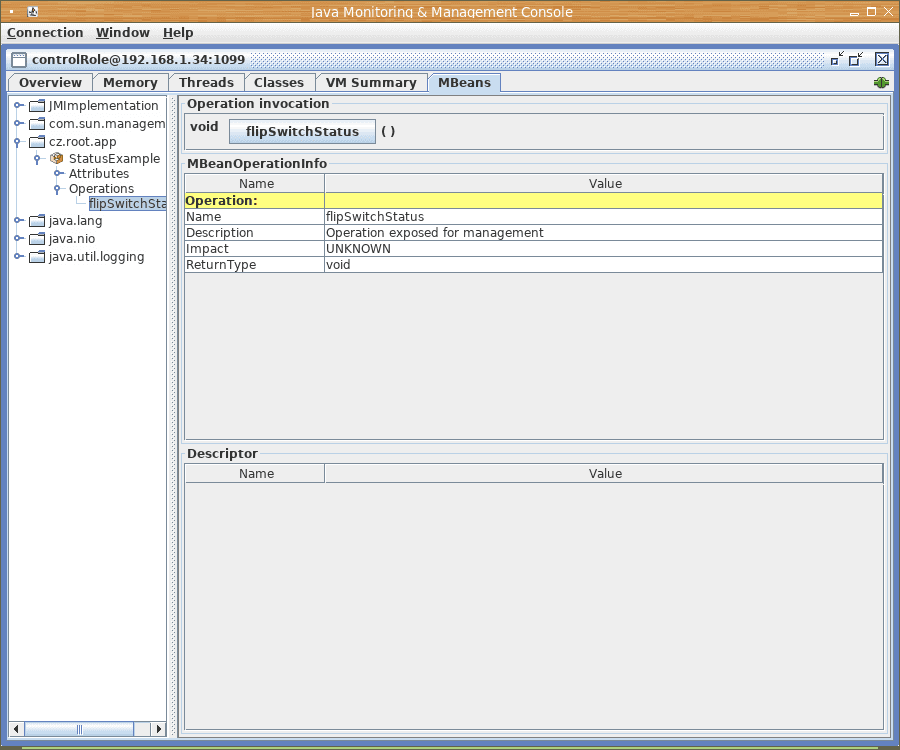Iconify the controlRole internal frame

click(x=837, y=59)
